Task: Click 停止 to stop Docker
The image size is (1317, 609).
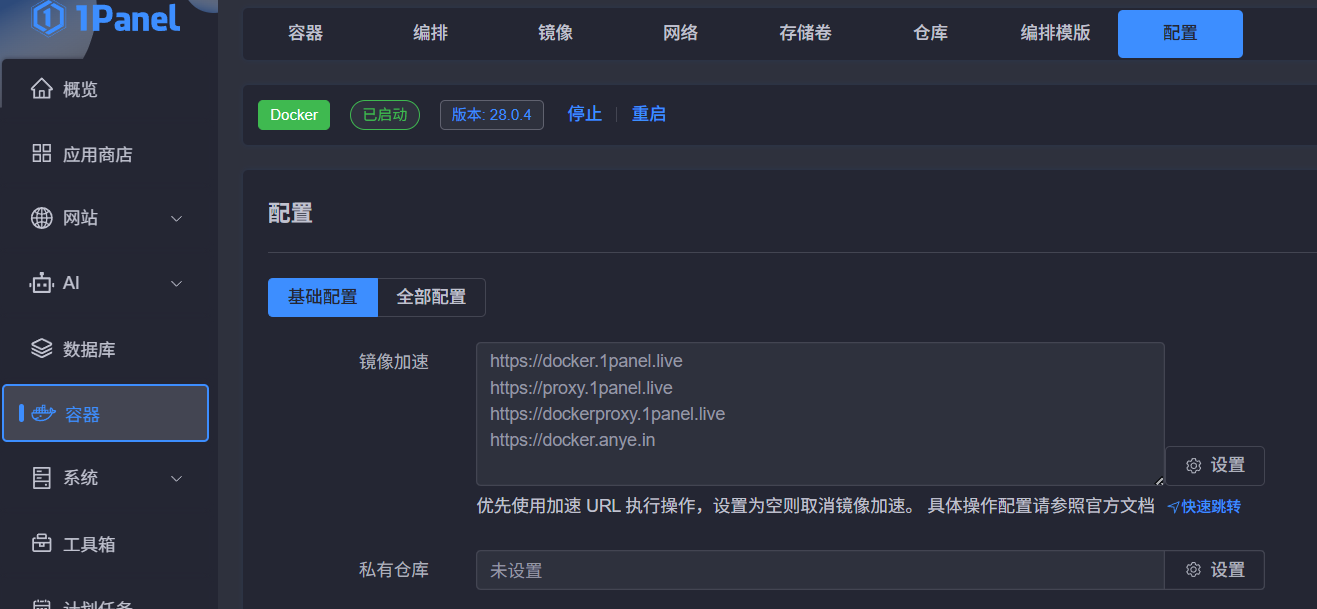Action: (585, 114)
